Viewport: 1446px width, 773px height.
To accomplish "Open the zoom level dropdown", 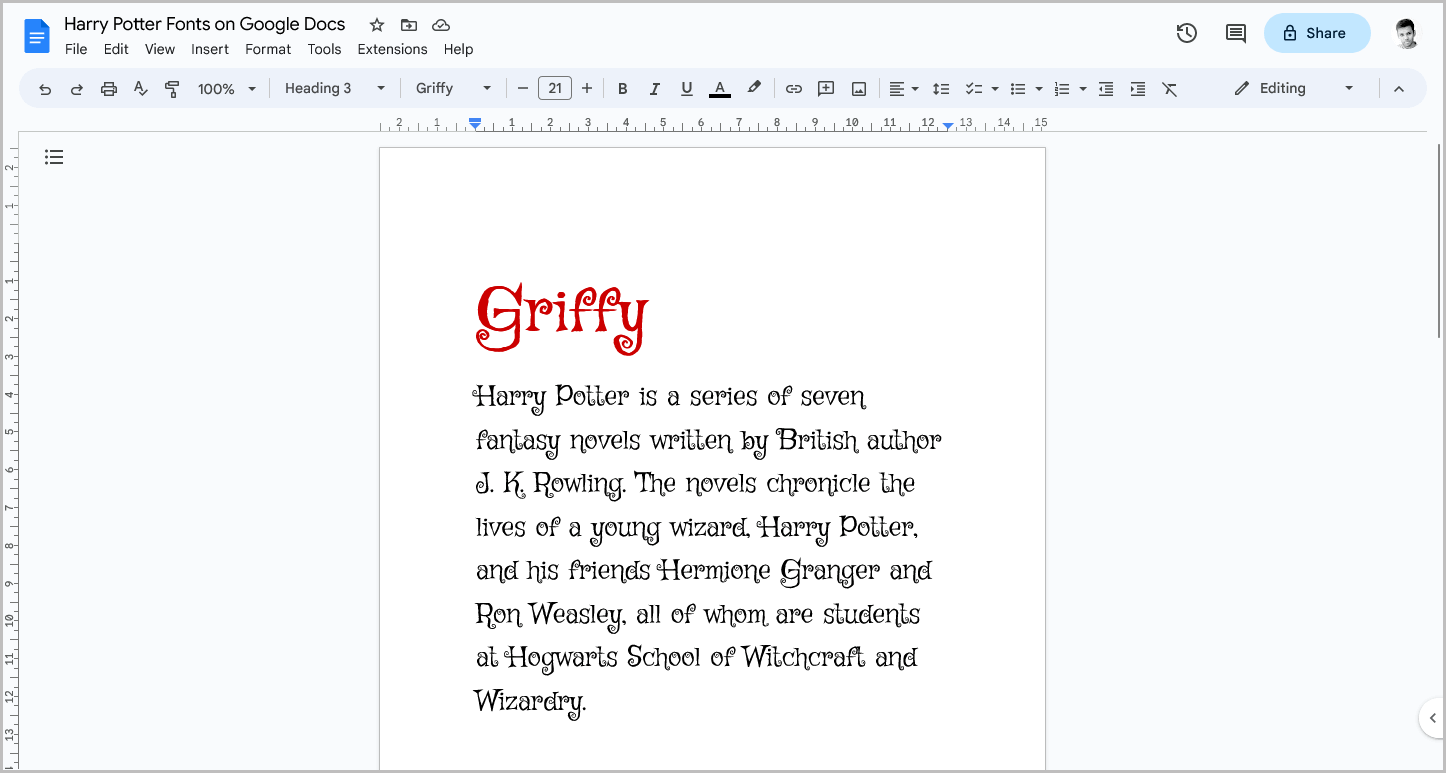I will (x=226, y=88).
